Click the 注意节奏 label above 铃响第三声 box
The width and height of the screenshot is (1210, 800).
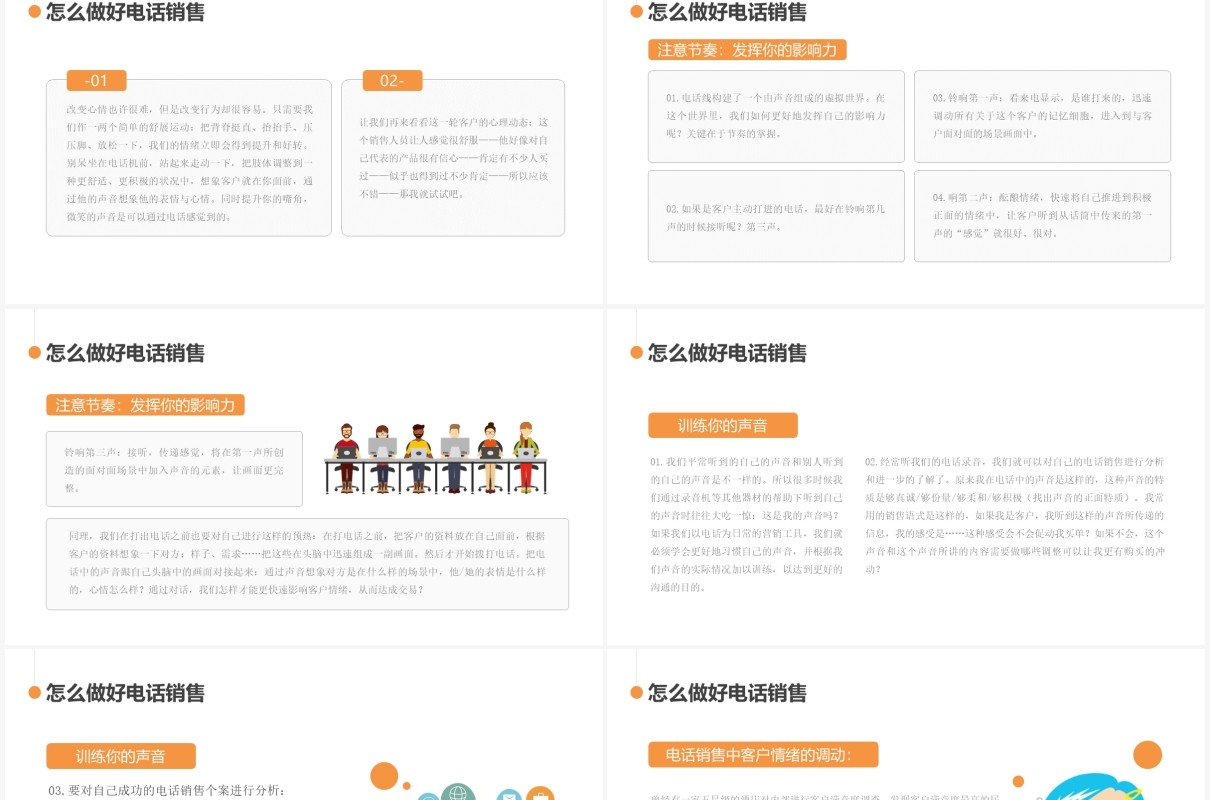145,405
